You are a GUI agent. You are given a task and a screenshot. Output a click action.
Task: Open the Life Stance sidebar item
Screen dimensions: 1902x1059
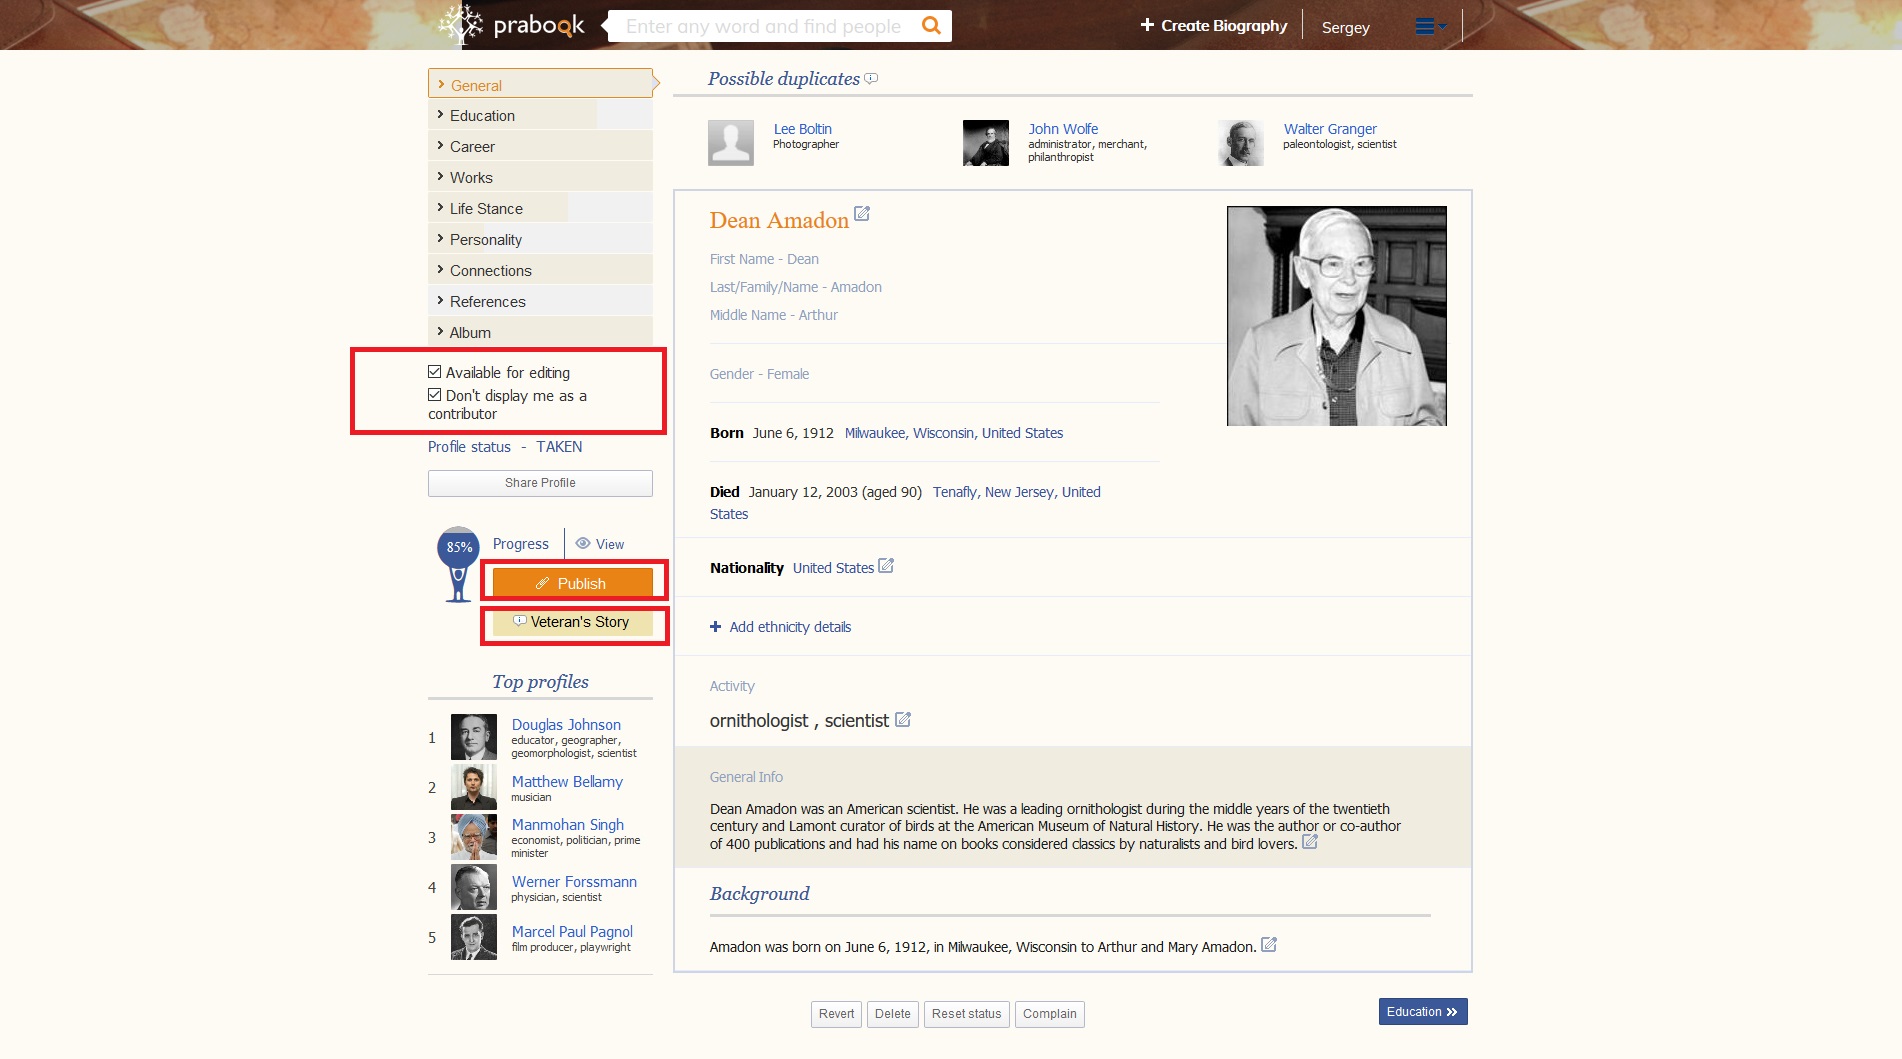click(x=540, y=208)
